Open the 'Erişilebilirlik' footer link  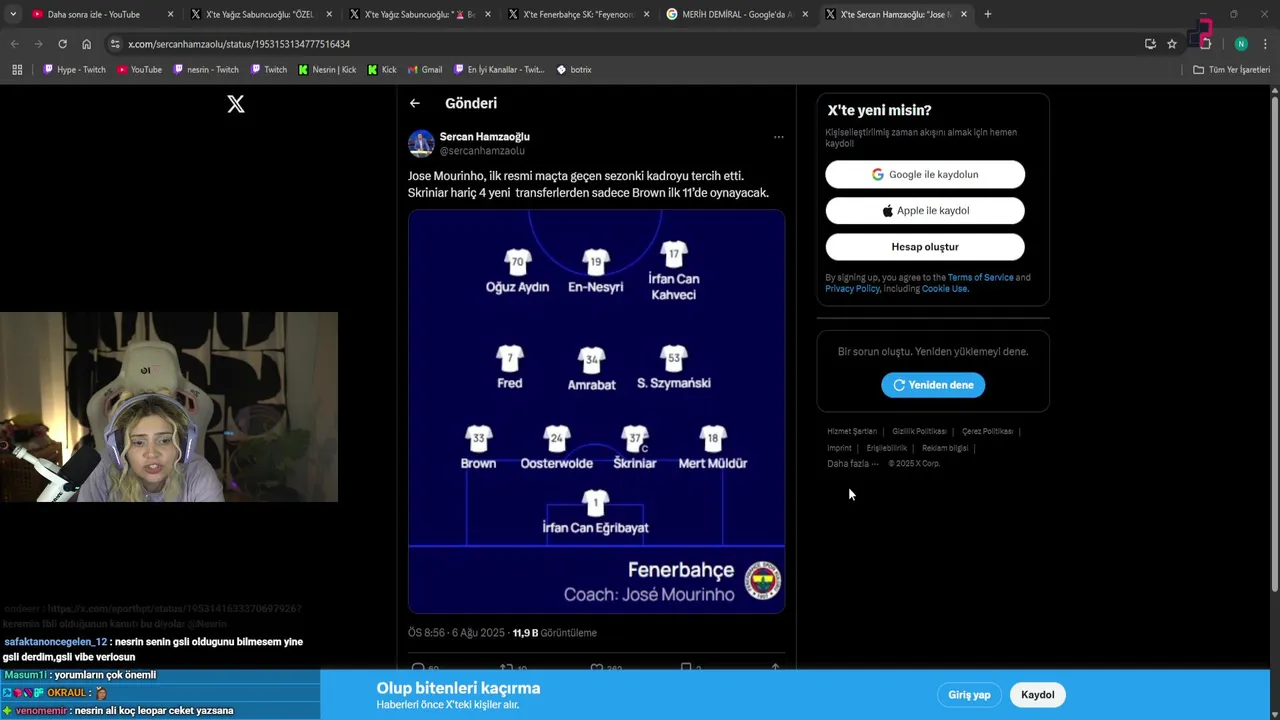[x=887, y=448]
